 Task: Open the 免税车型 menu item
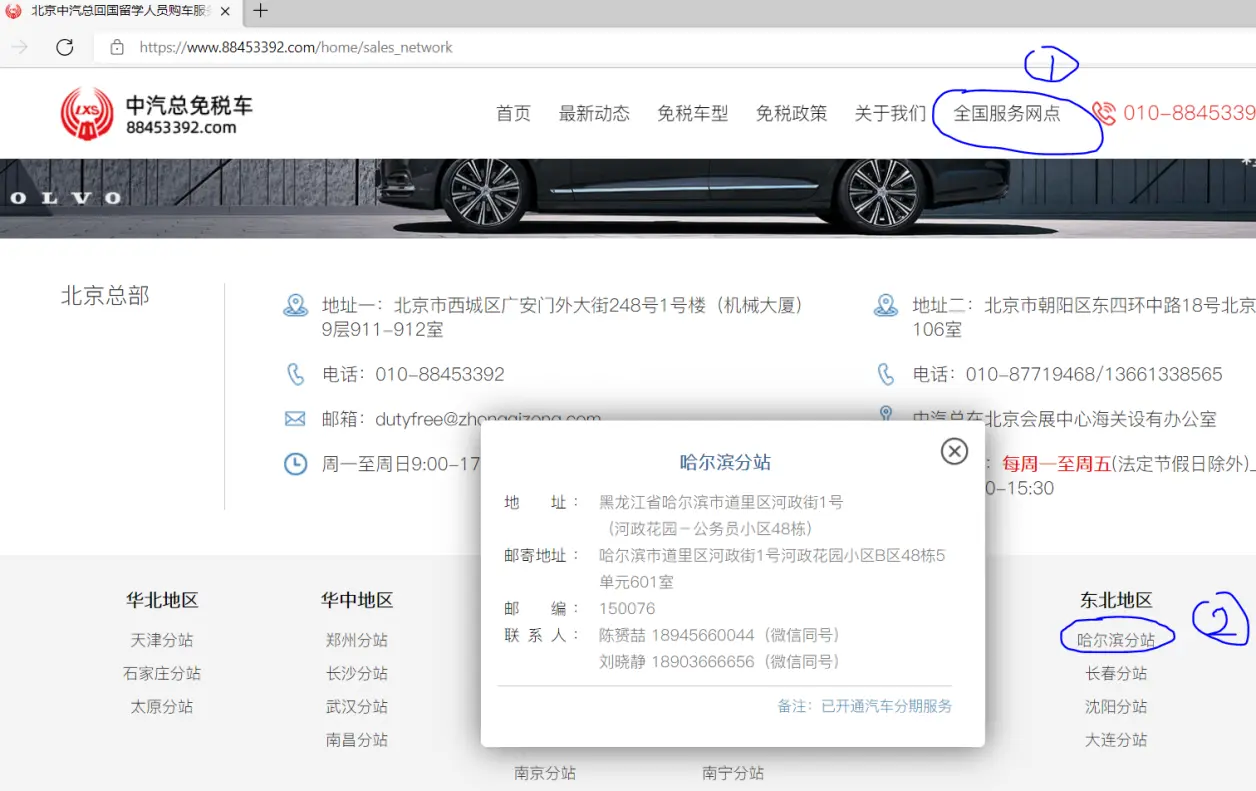pyautogui.click(x=693, y=114)
